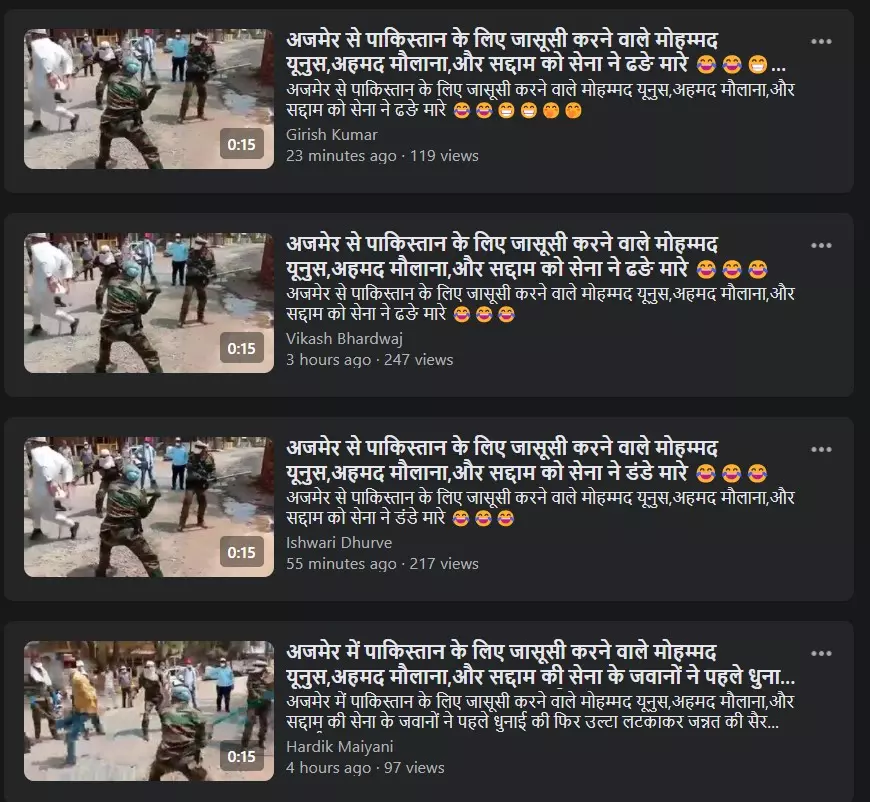Open Hardik Maiyani's profile link
Image resolution: width=870 pixels, height=802 pixels.
[x=339, y=747]
